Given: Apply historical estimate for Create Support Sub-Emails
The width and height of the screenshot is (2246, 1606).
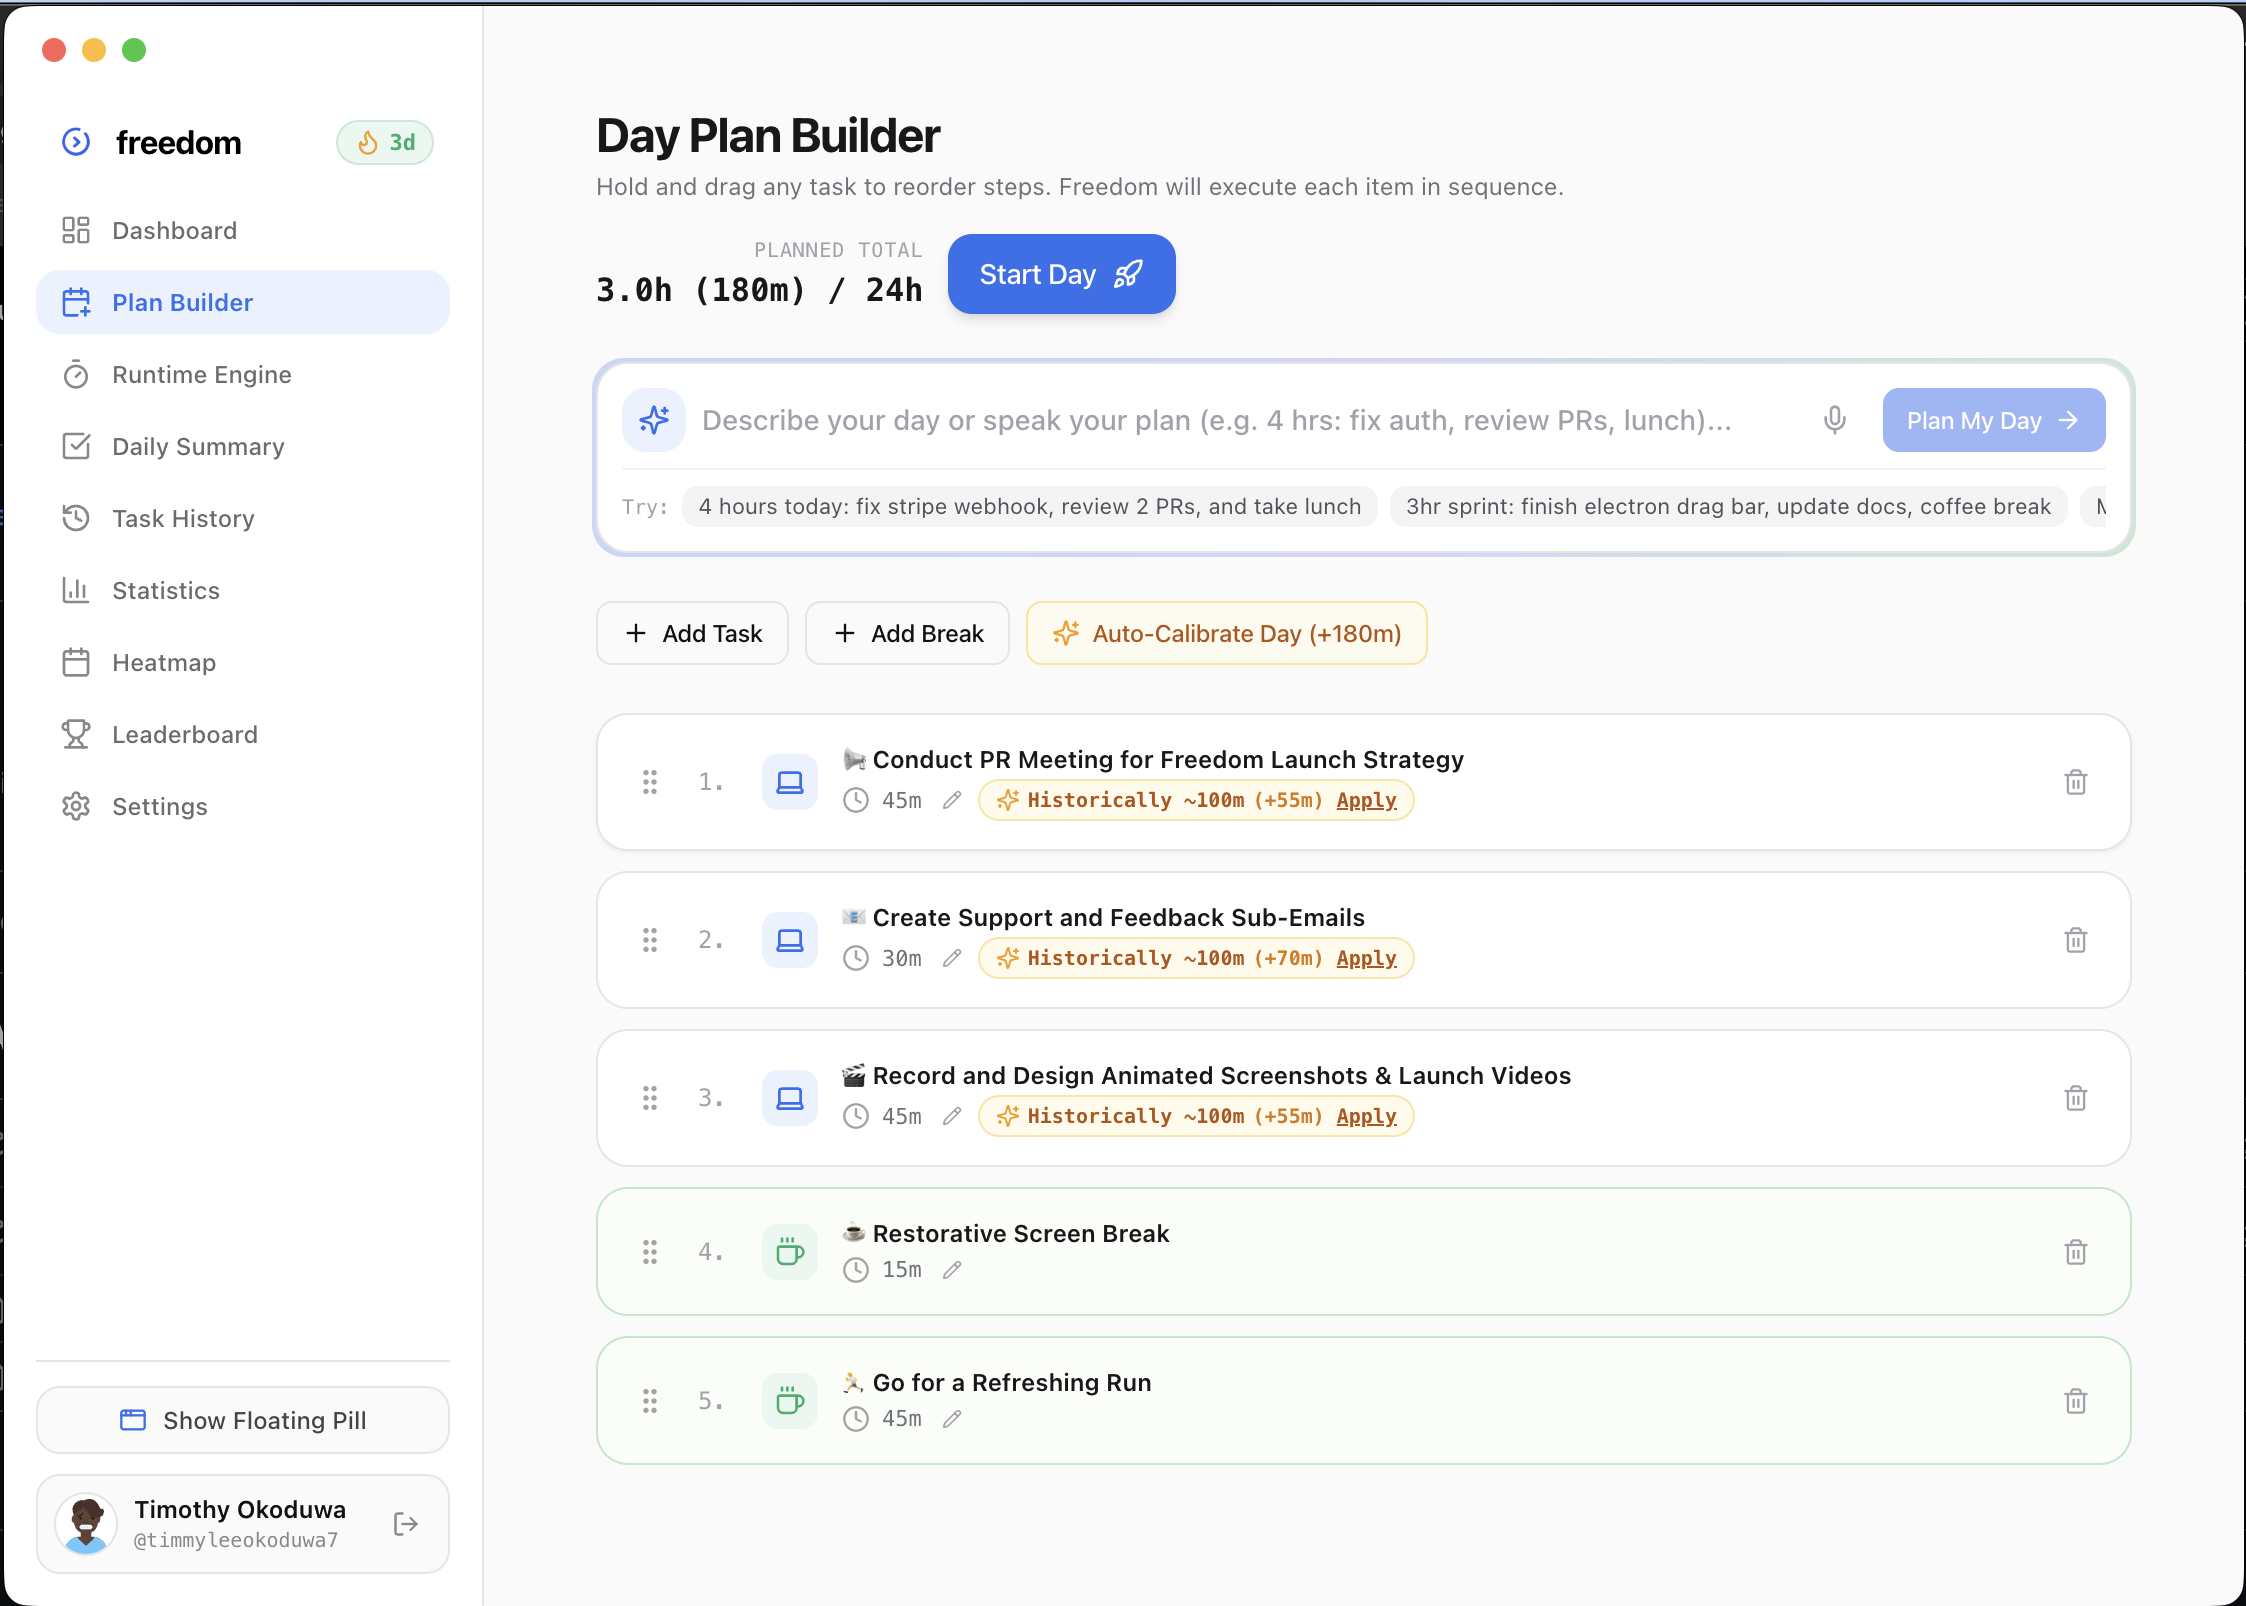Looking at the screenshot, I should coord(1366,958).
